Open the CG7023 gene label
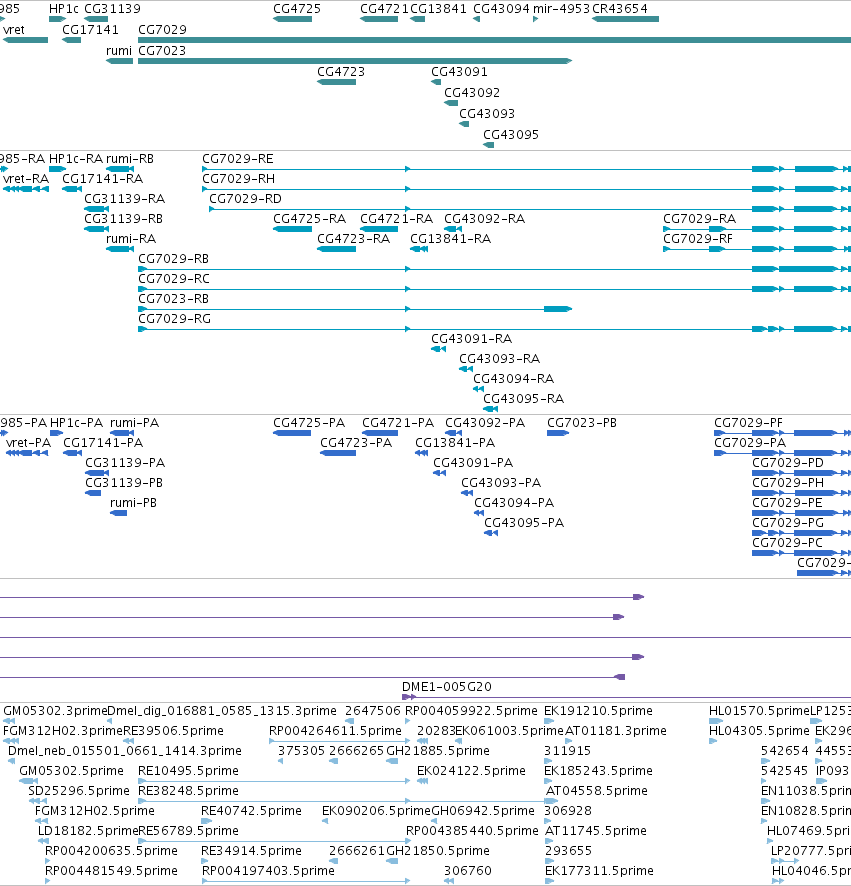The height and width of the screenshot is (886, 851). (x=162, y=50)
